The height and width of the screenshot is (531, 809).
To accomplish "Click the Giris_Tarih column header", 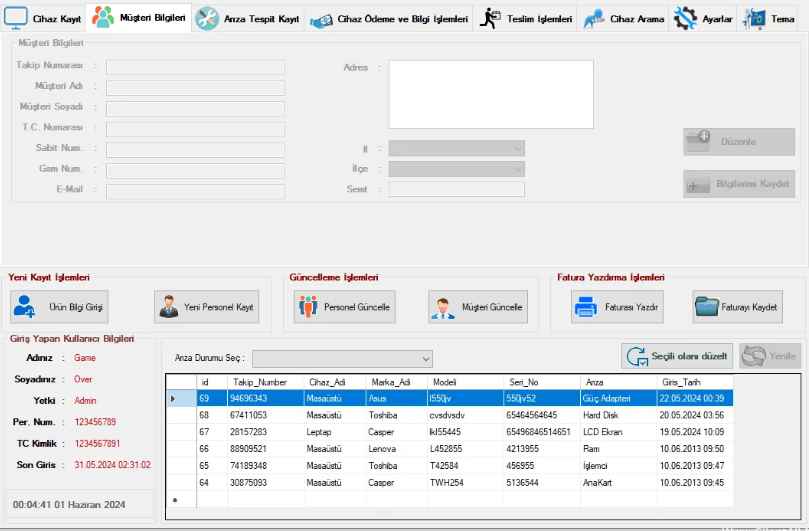I will [694, 382].
